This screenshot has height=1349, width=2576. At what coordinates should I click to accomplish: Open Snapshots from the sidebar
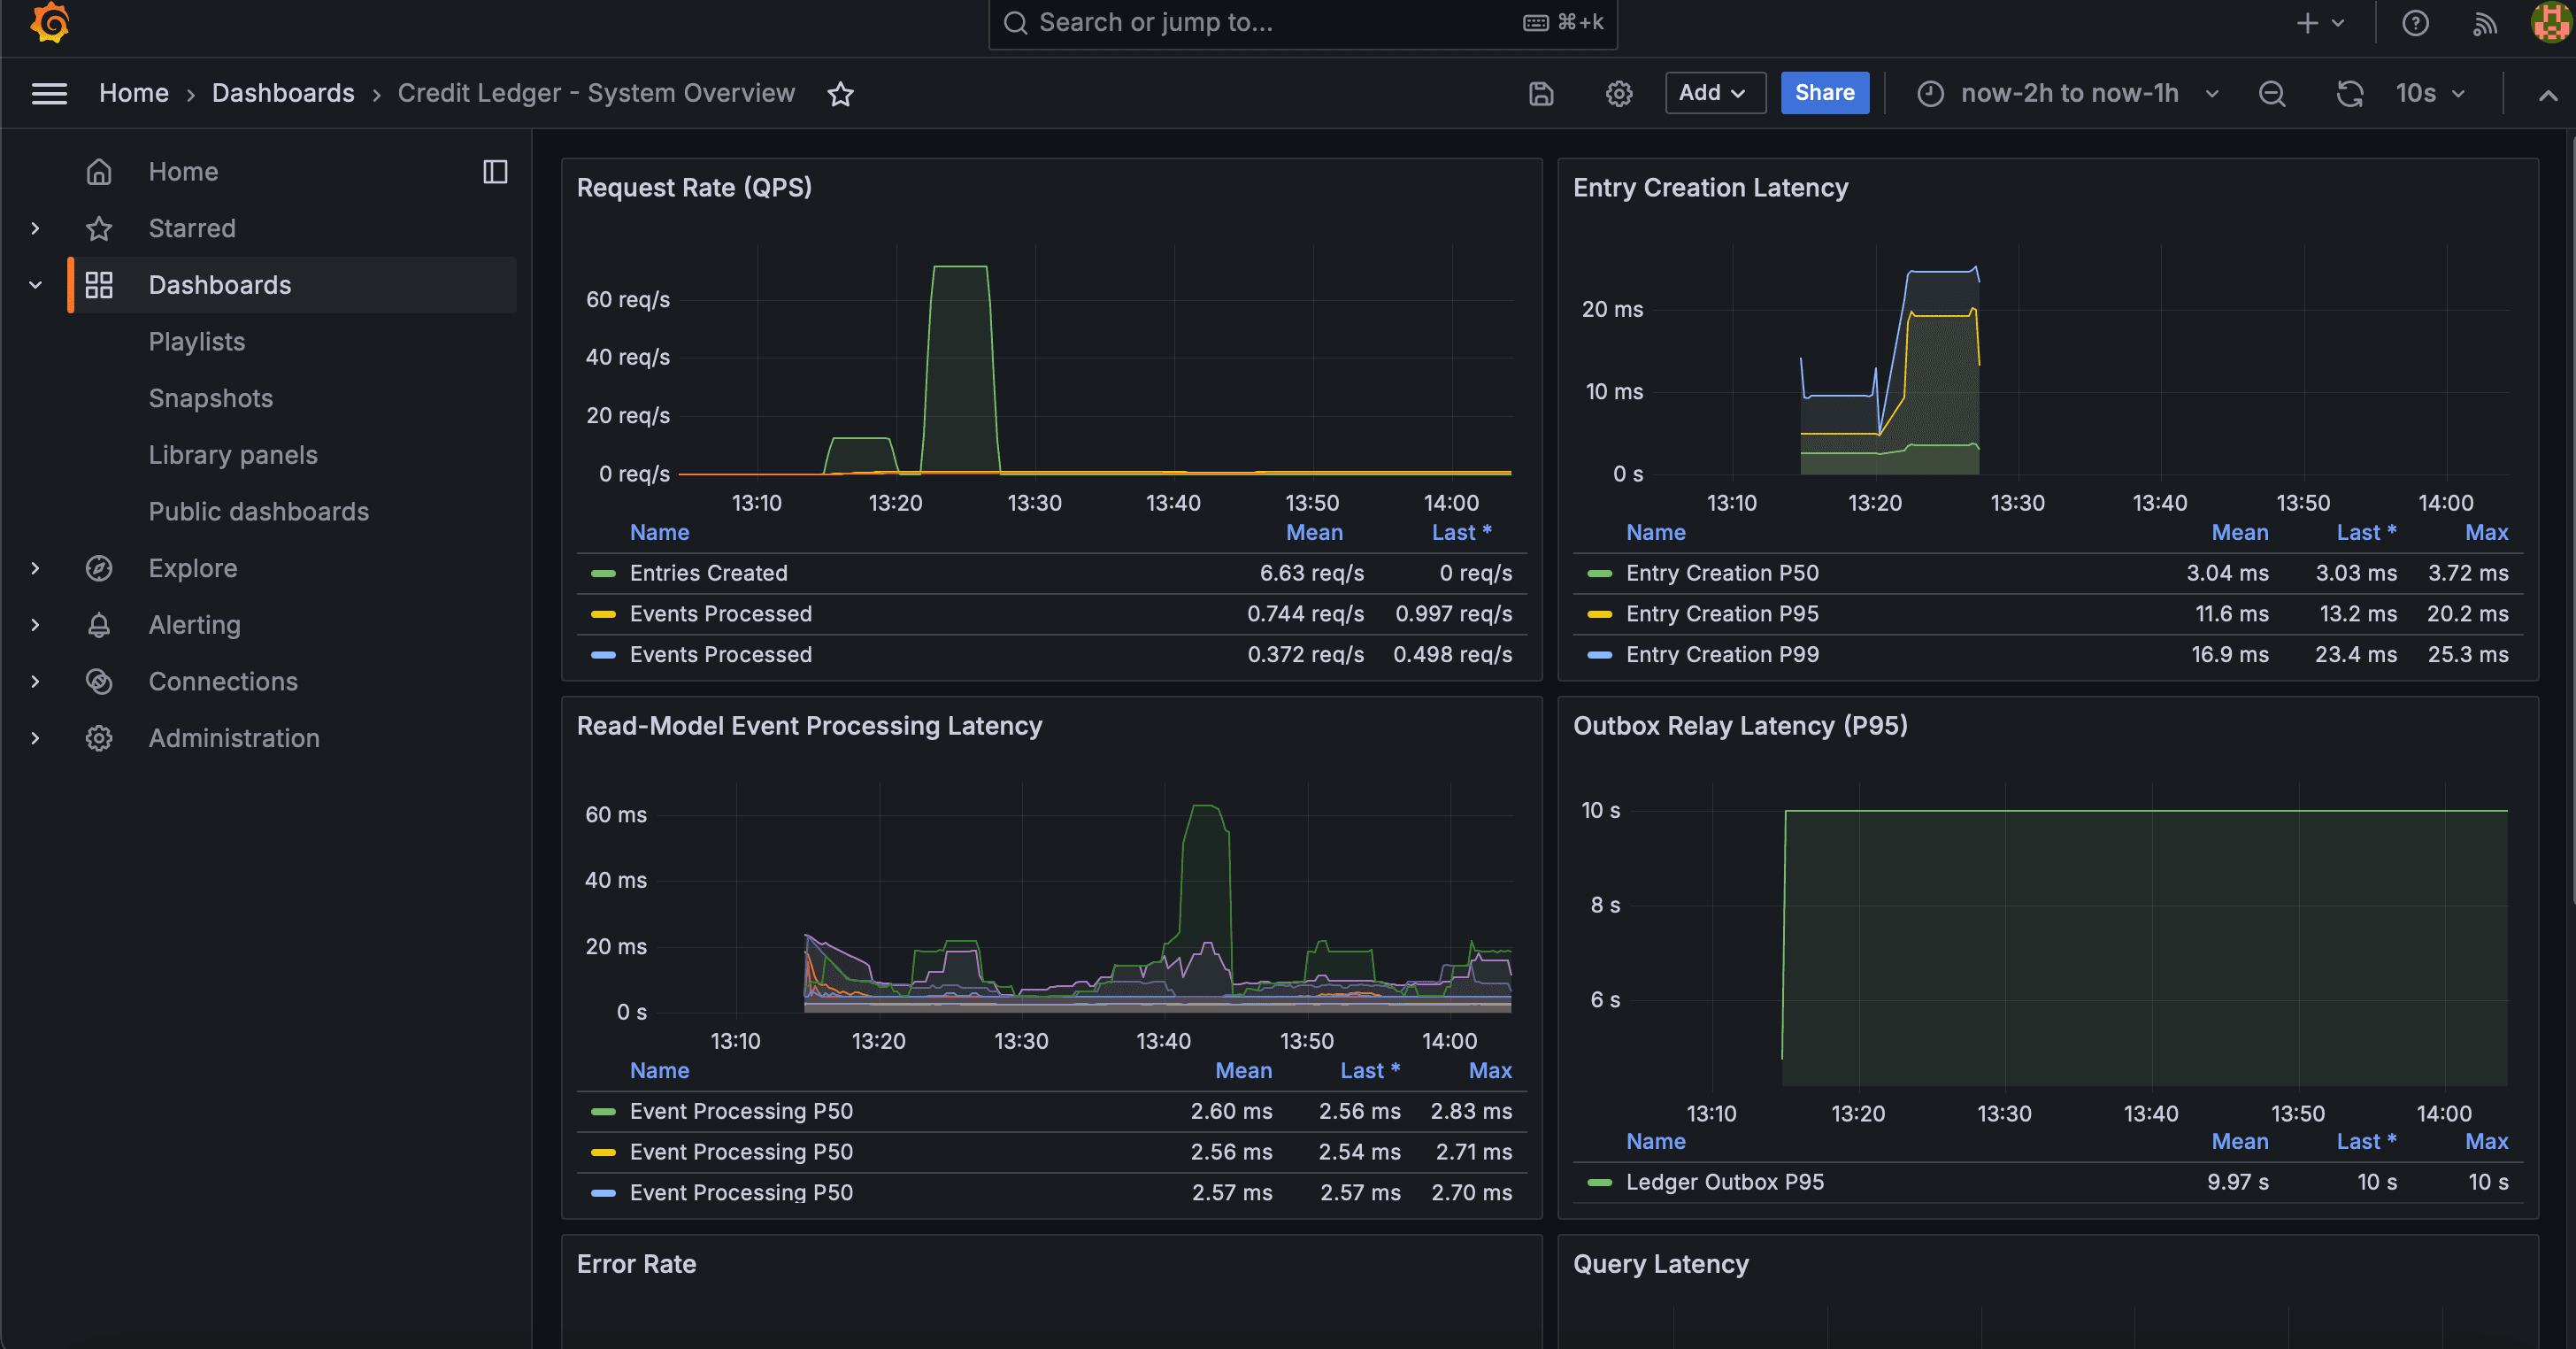pos(210,398)
